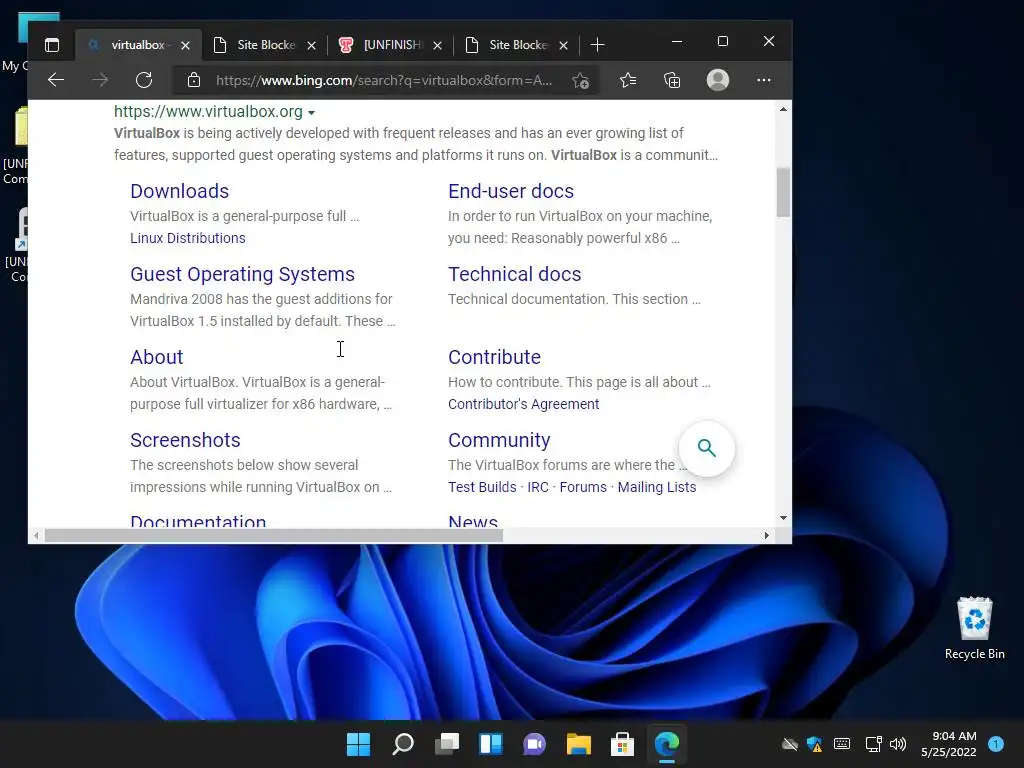The height and width of the screenshot is (768, 1024).
Task: Open taskbar Search magnifier
Action: (402, 744)
